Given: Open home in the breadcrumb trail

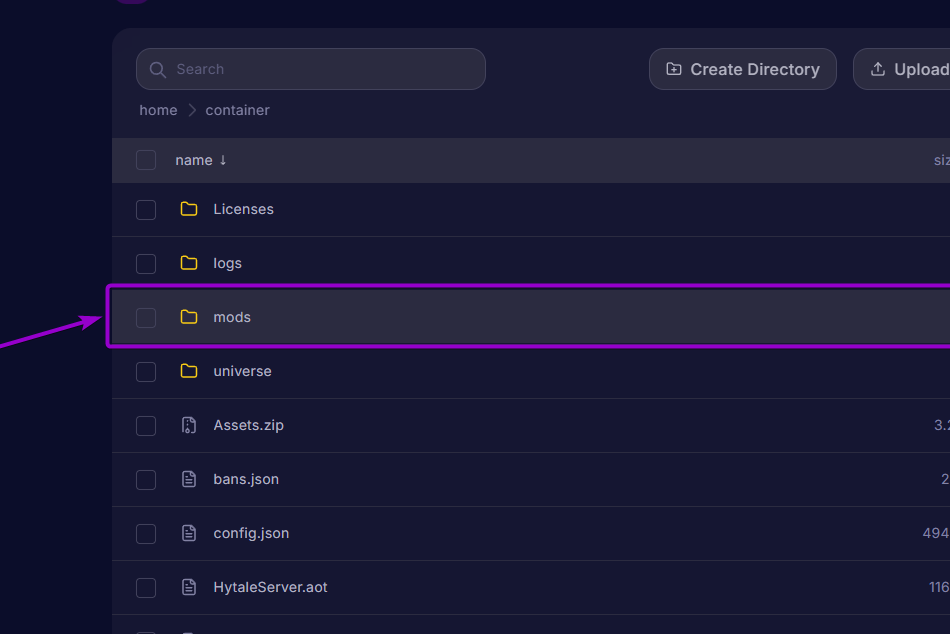Looking at the screenshot, I should [158, 110].
